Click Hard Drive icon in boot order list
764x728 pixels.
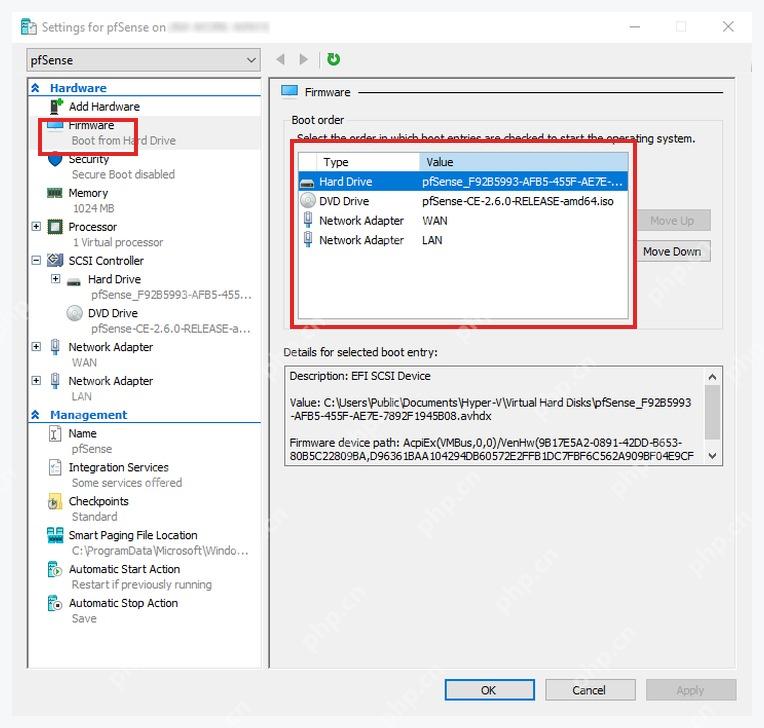307,183
